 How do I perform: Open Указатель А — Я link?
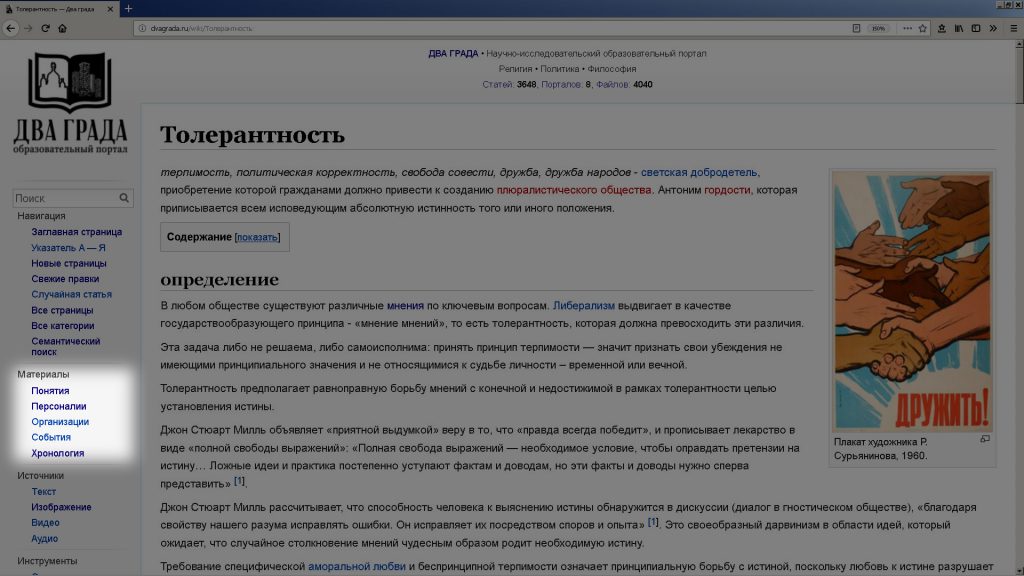pos(68,248)
